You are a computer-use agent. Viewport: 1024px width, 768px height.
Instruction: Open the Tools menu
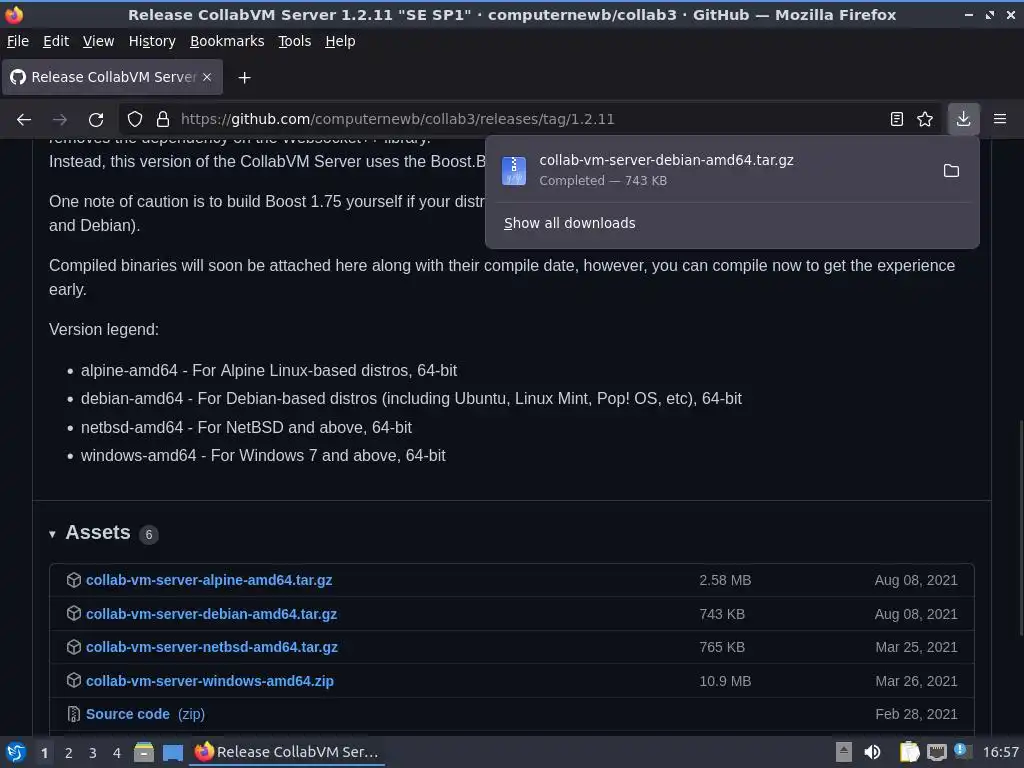click(x=295, y=41)
